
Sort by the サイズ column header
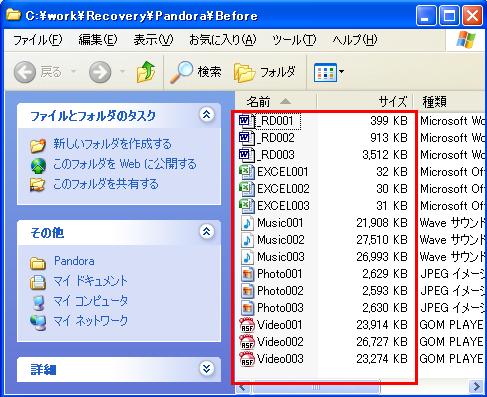(x=365, y=101)
